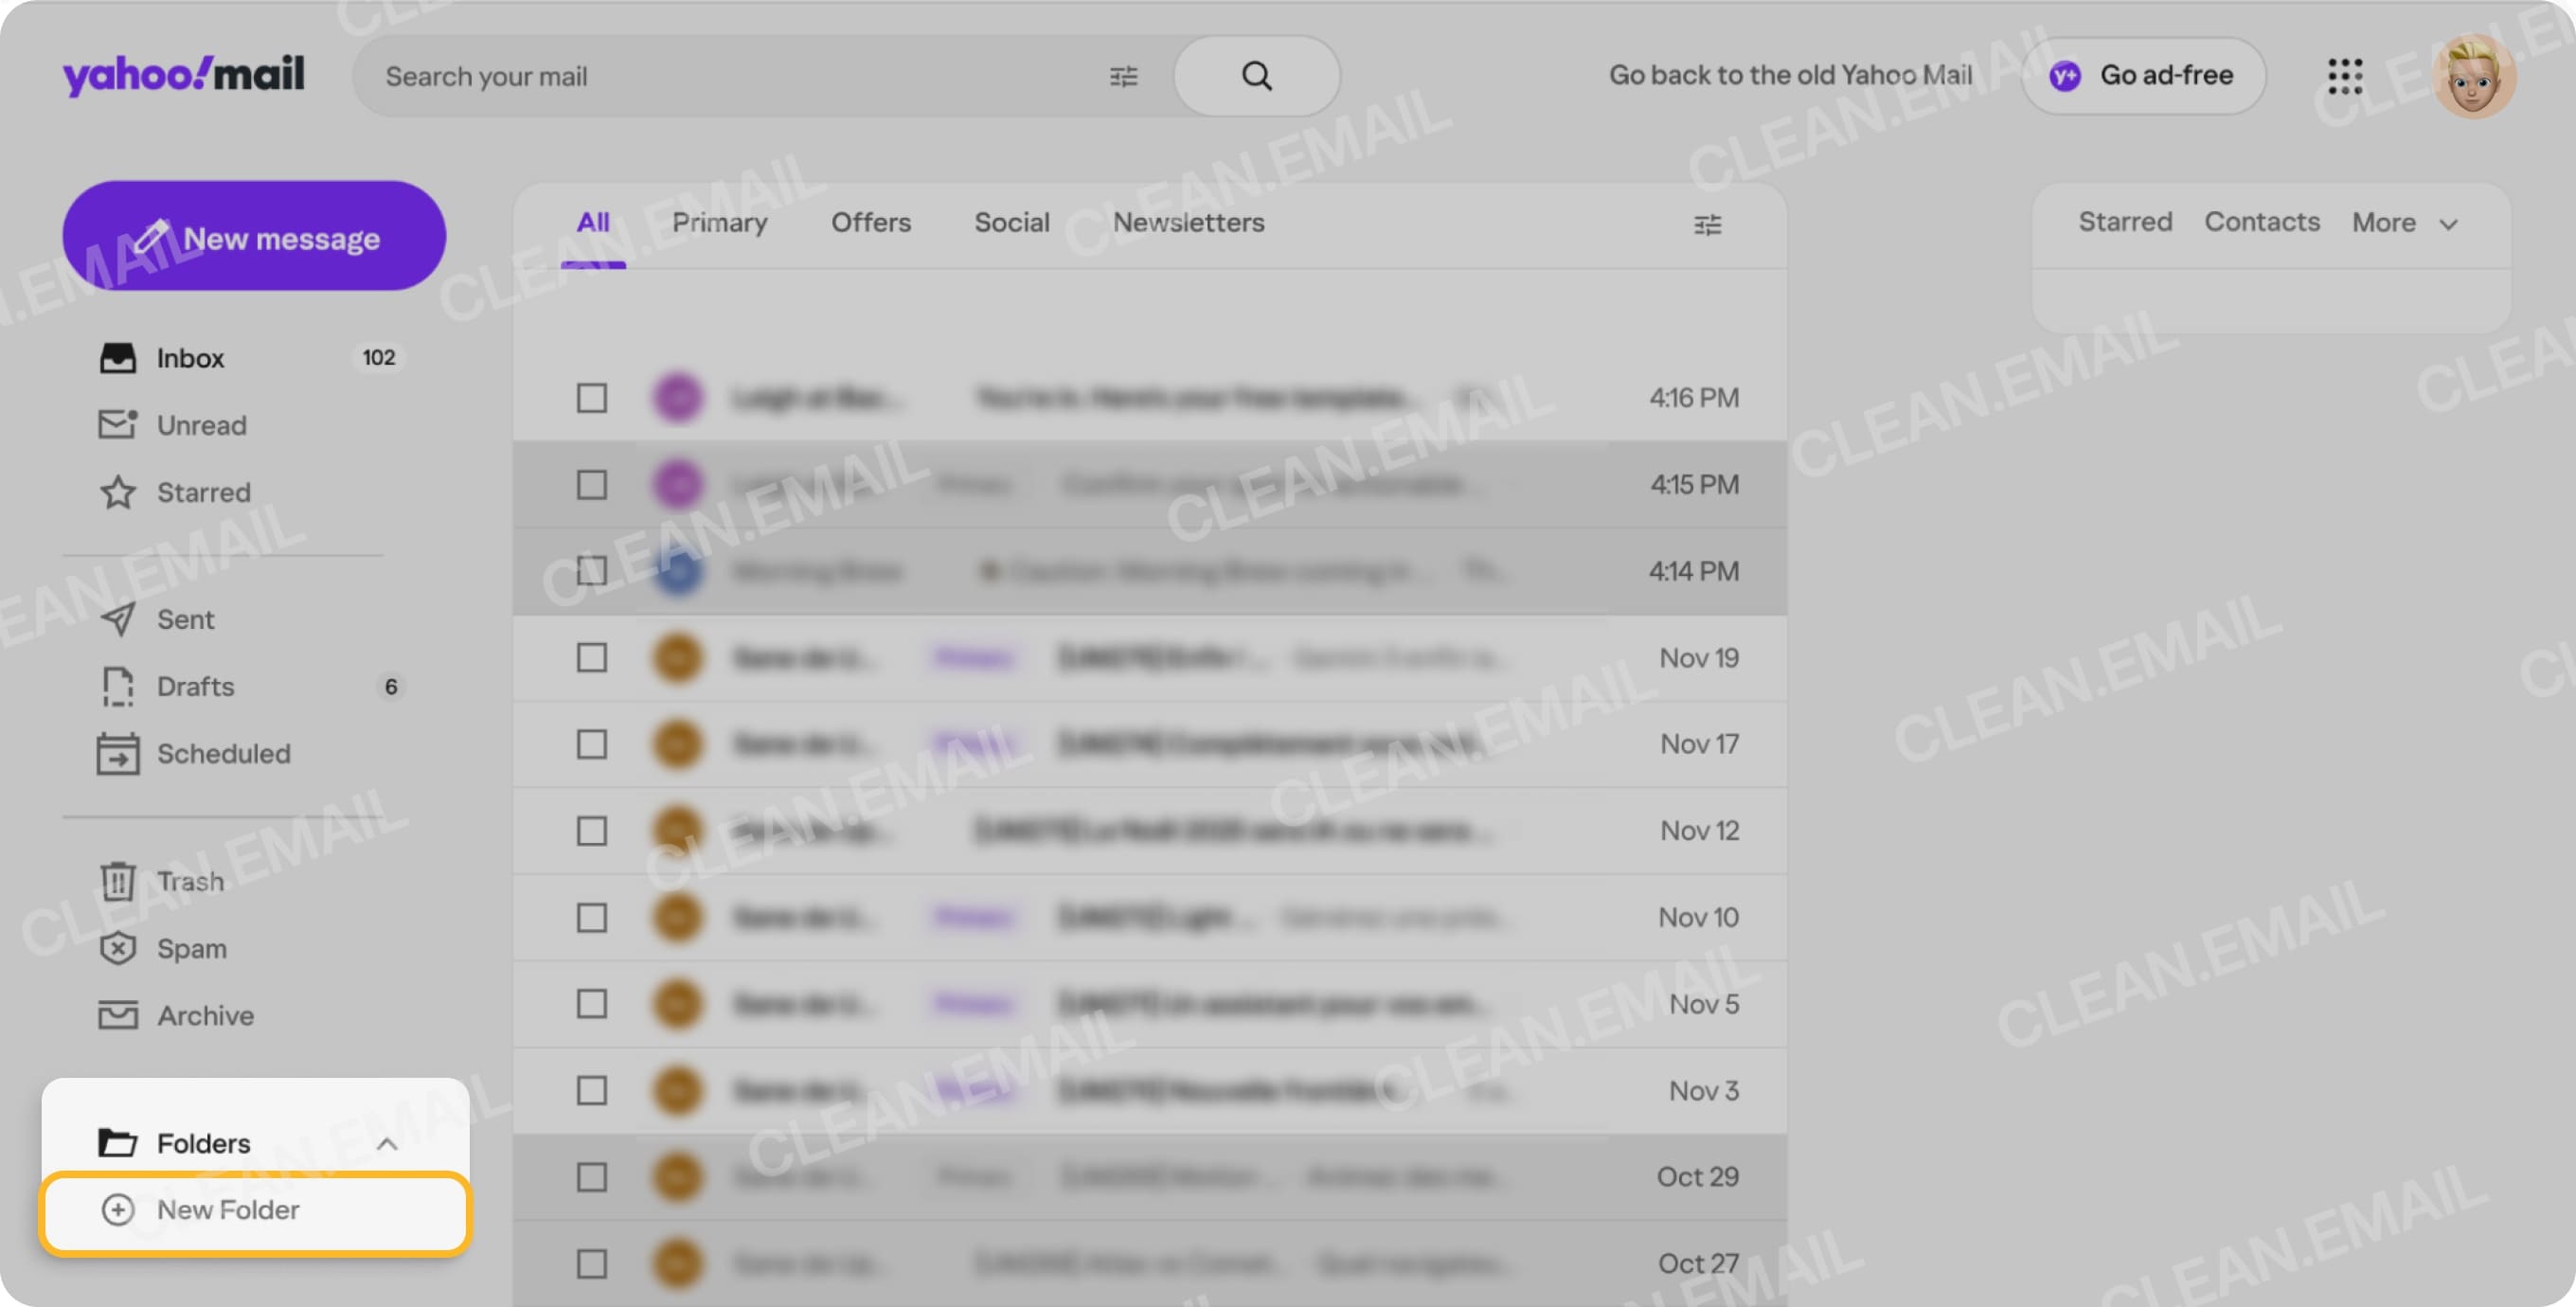
Task: Click the Drafts count 6
Action: 391,686
